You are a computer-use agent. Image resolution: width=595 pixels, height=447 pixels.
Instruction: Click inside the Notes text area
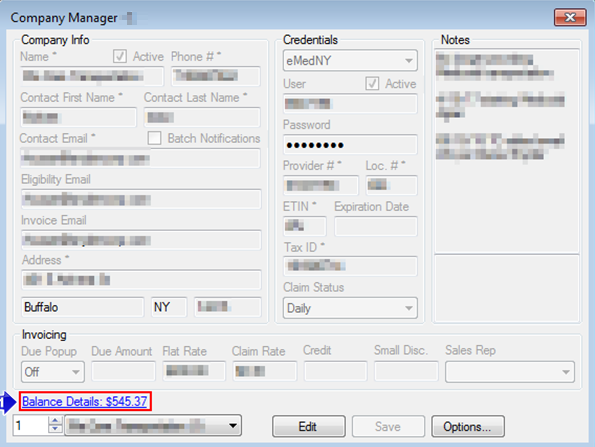(x=507, y=151)
